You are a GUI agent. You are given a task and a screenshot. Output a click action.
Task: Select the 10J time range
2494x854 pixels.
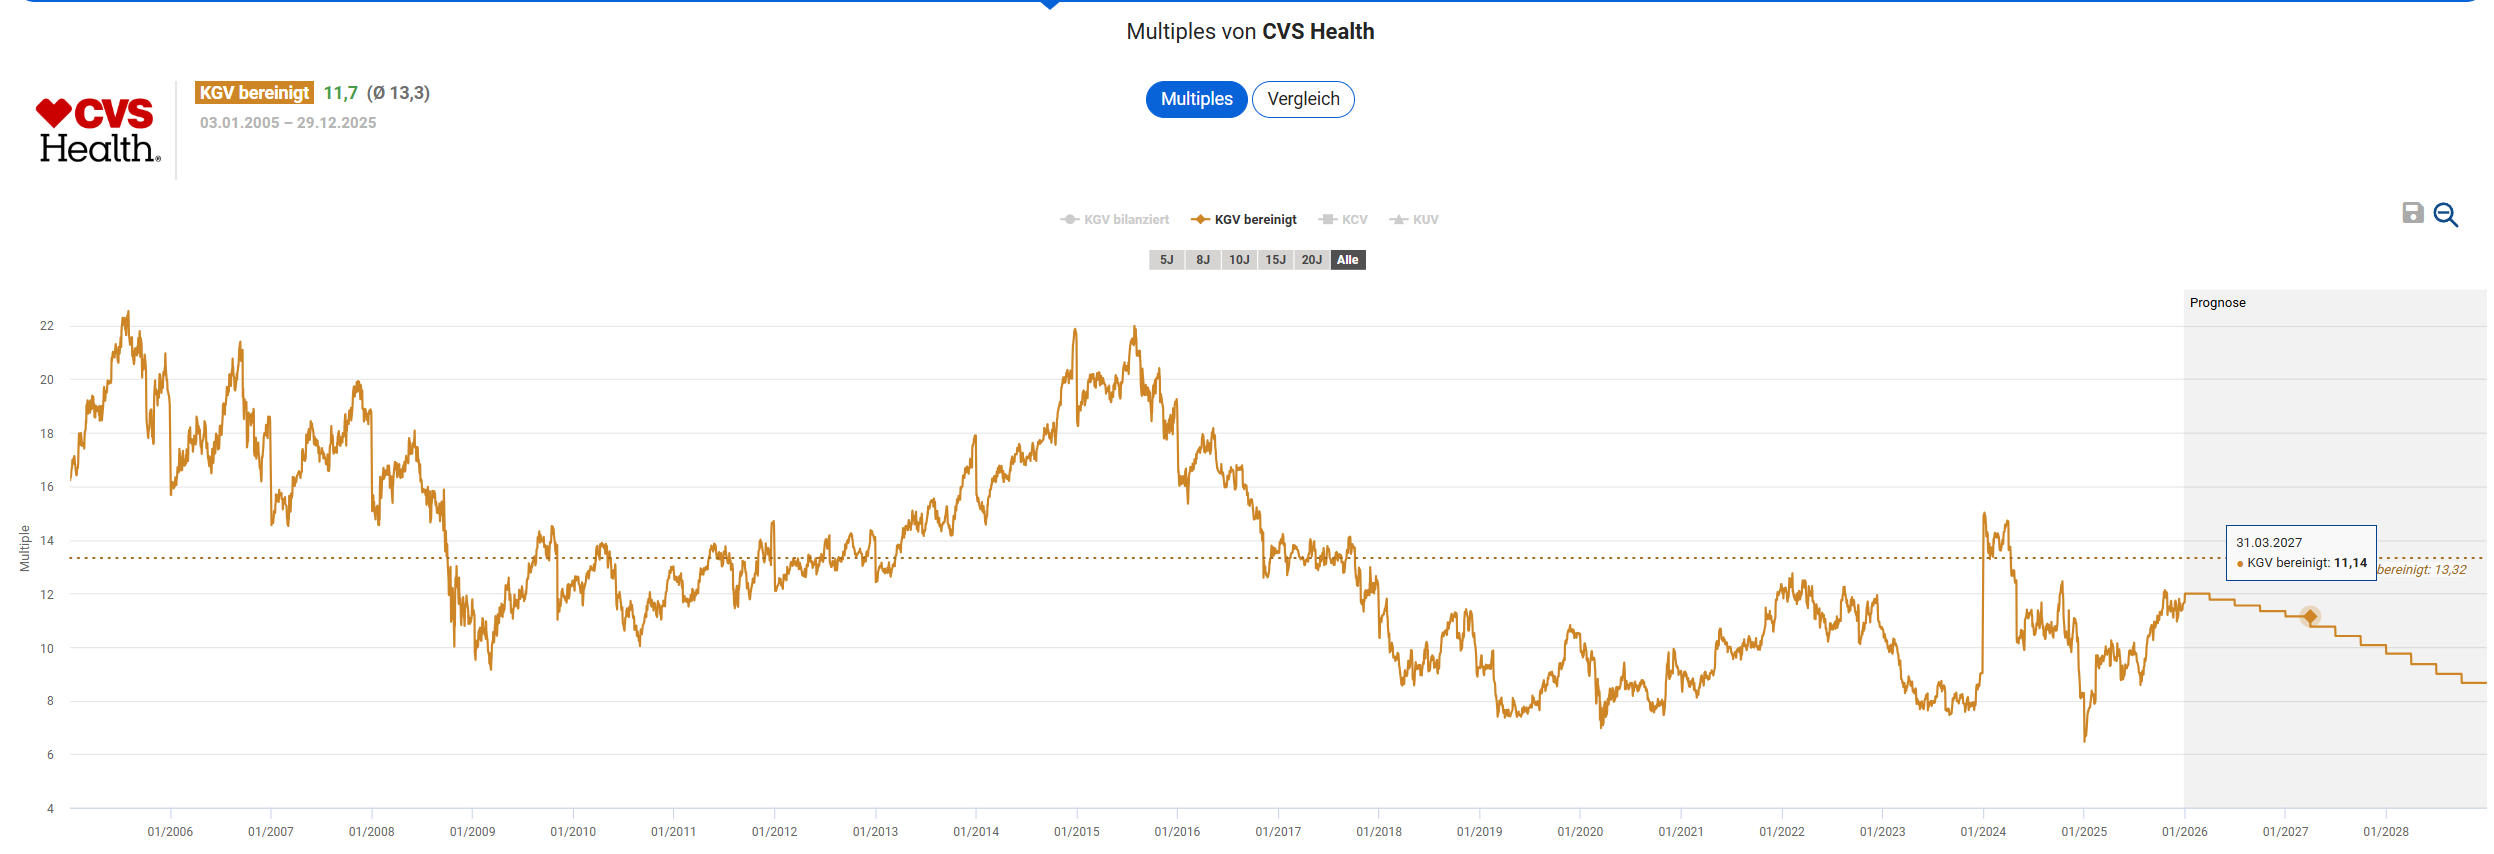tap(1239, 260)
